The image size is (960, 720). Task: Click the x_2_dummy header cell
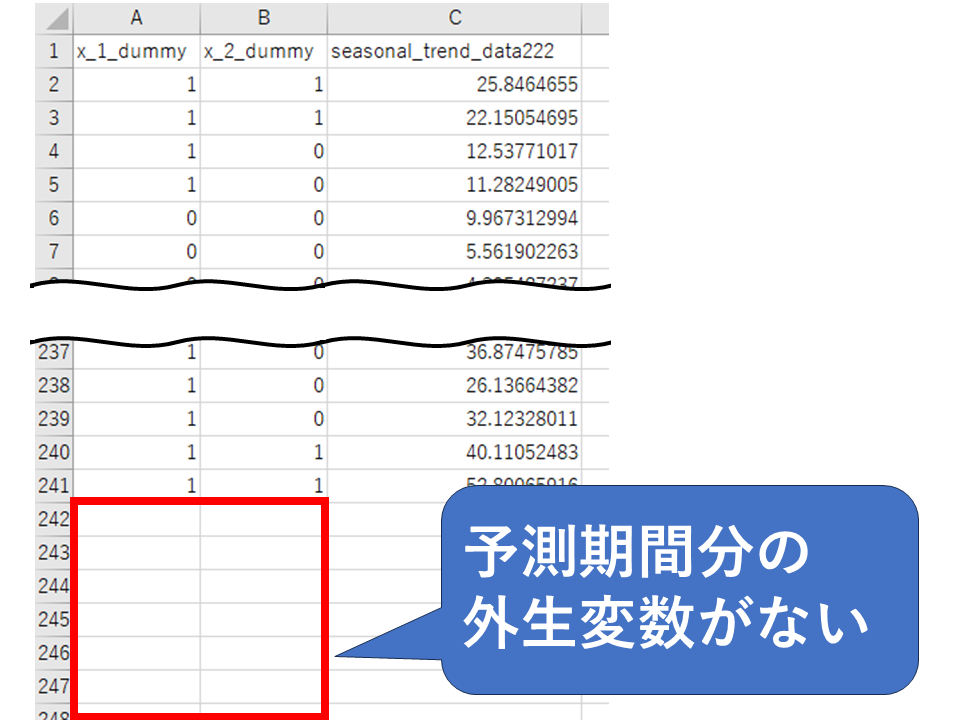coord(263,52)
